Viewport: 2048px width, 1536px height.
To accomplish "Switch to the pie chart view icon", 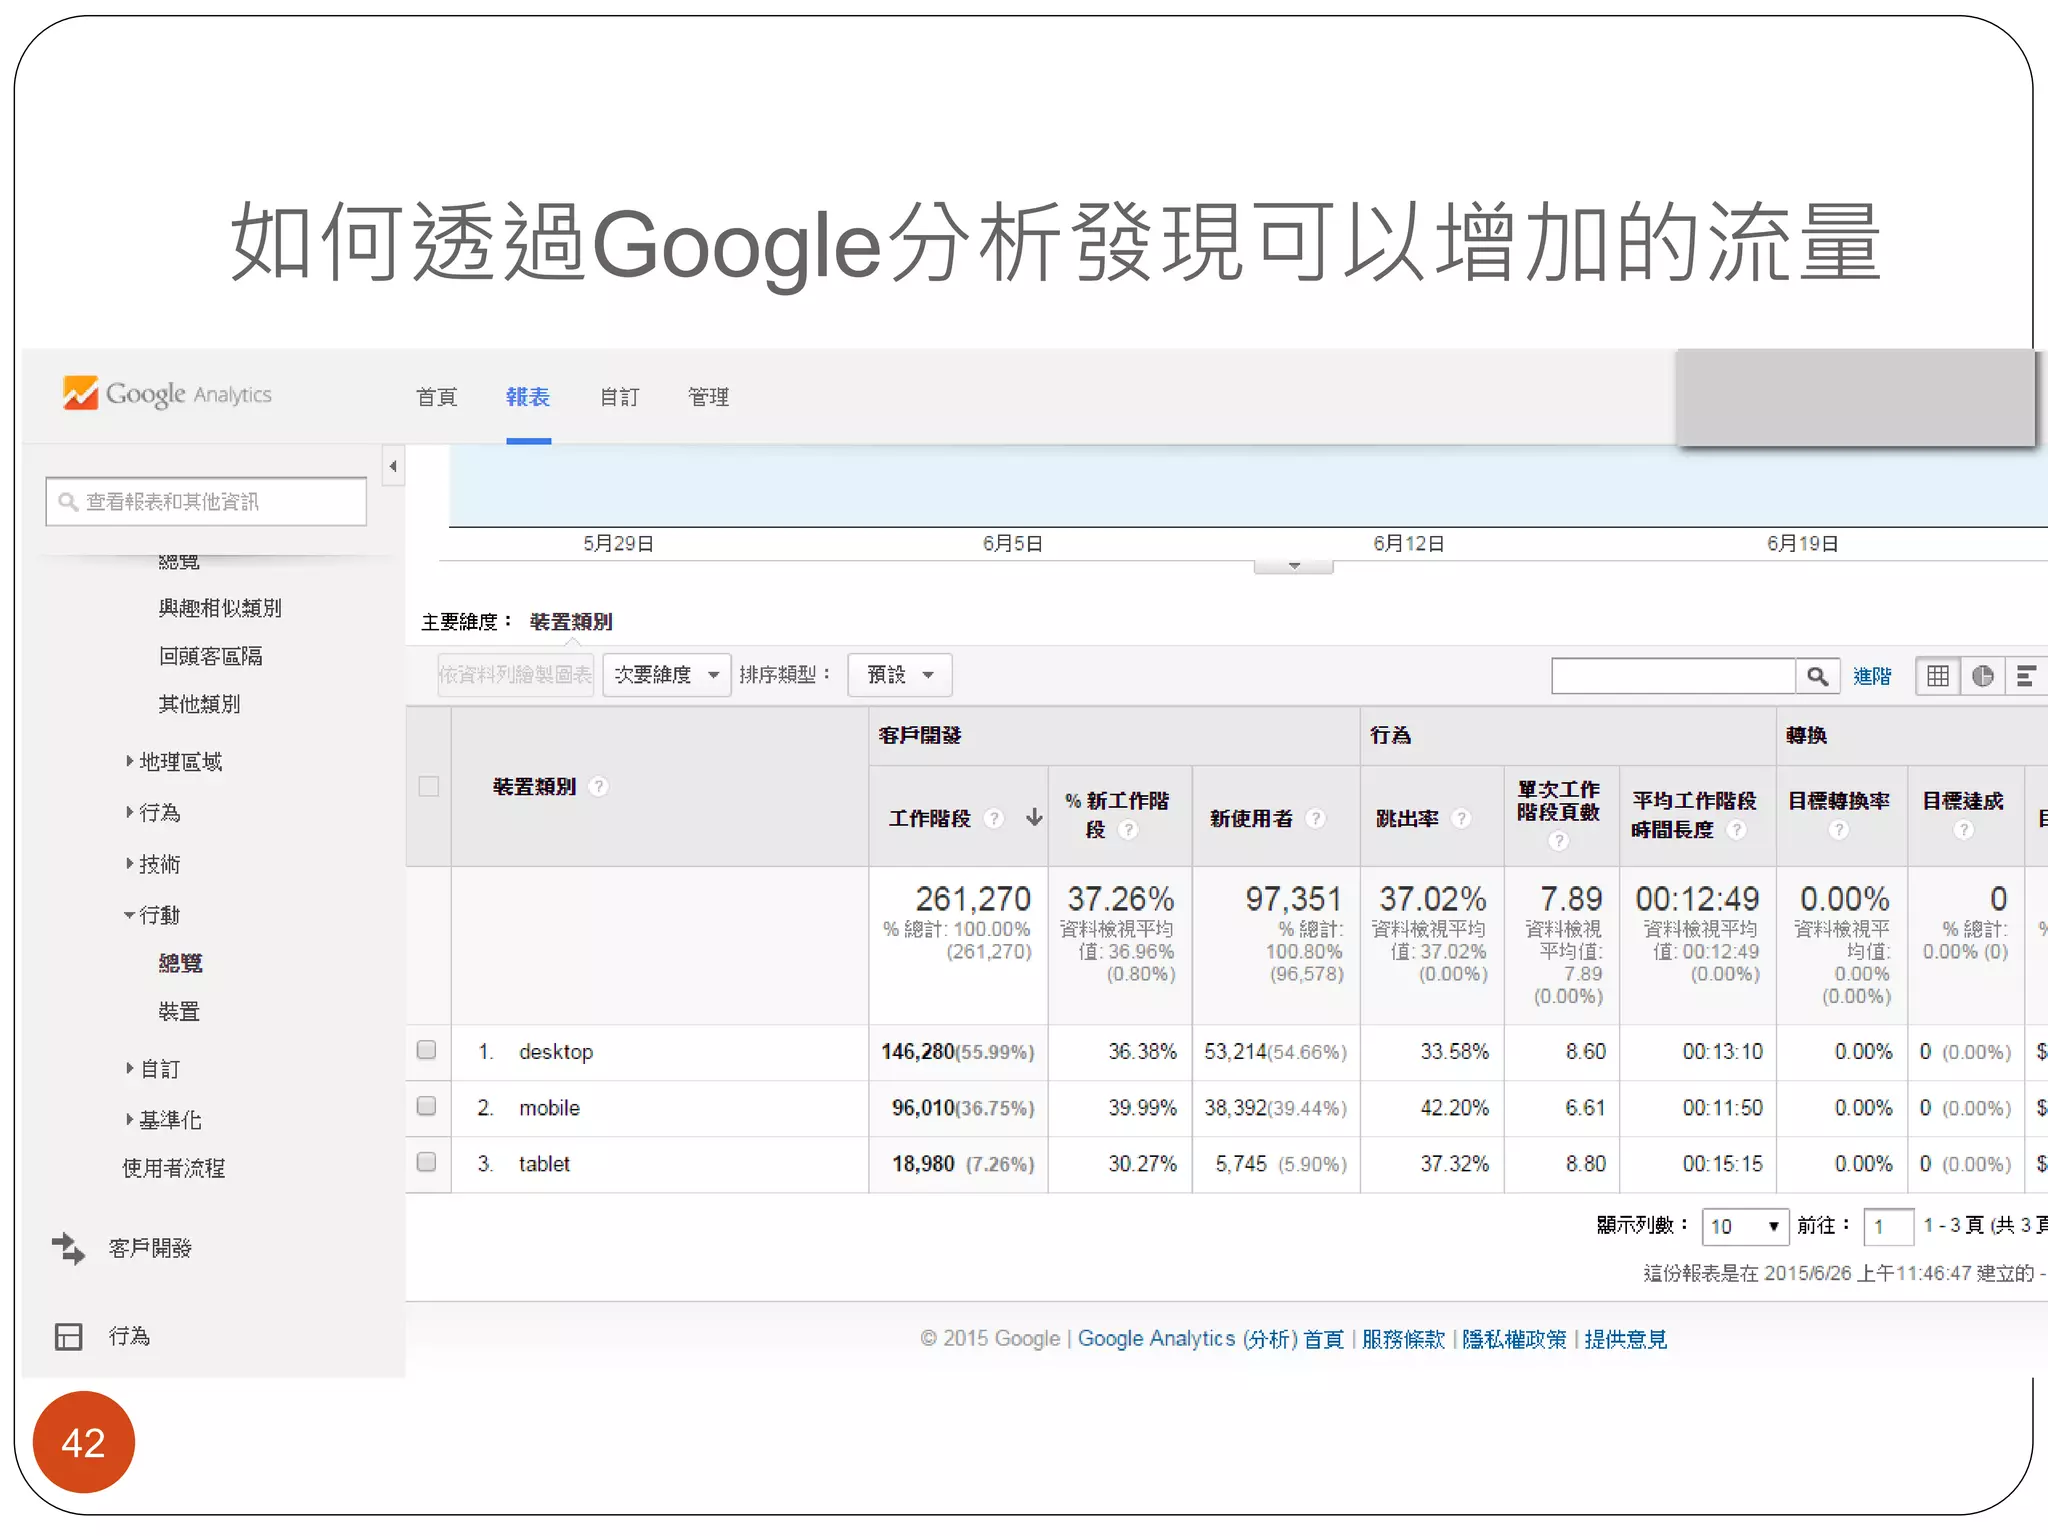I will point(1983,676).
